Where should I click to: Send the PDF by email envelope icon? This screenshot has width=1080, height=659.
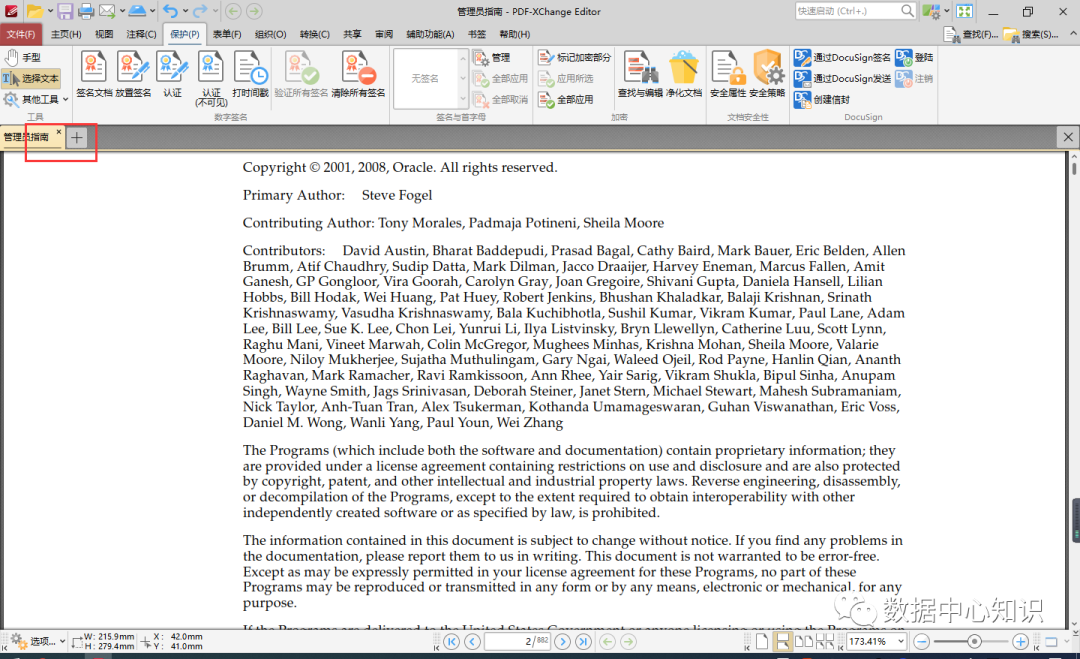click(x=107, y=11)
